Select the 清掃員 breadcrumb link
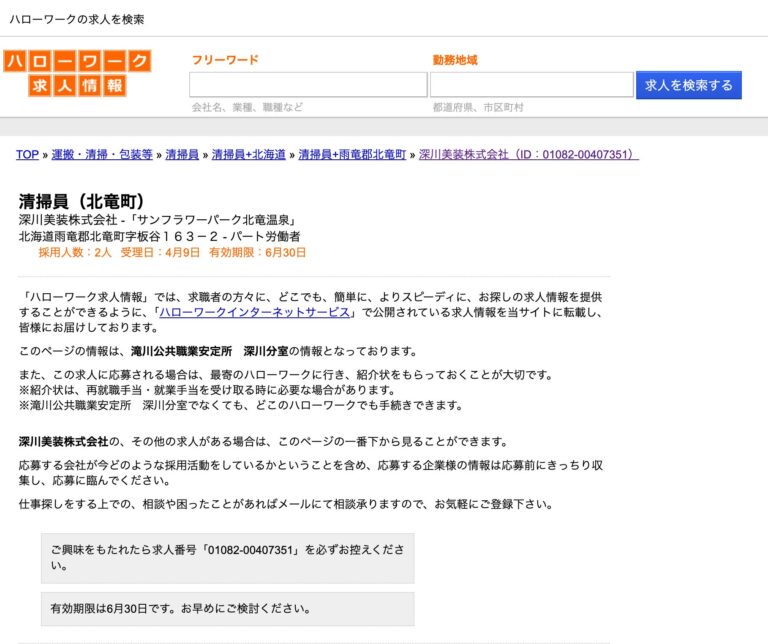768x644 pixels. point(183,155)
